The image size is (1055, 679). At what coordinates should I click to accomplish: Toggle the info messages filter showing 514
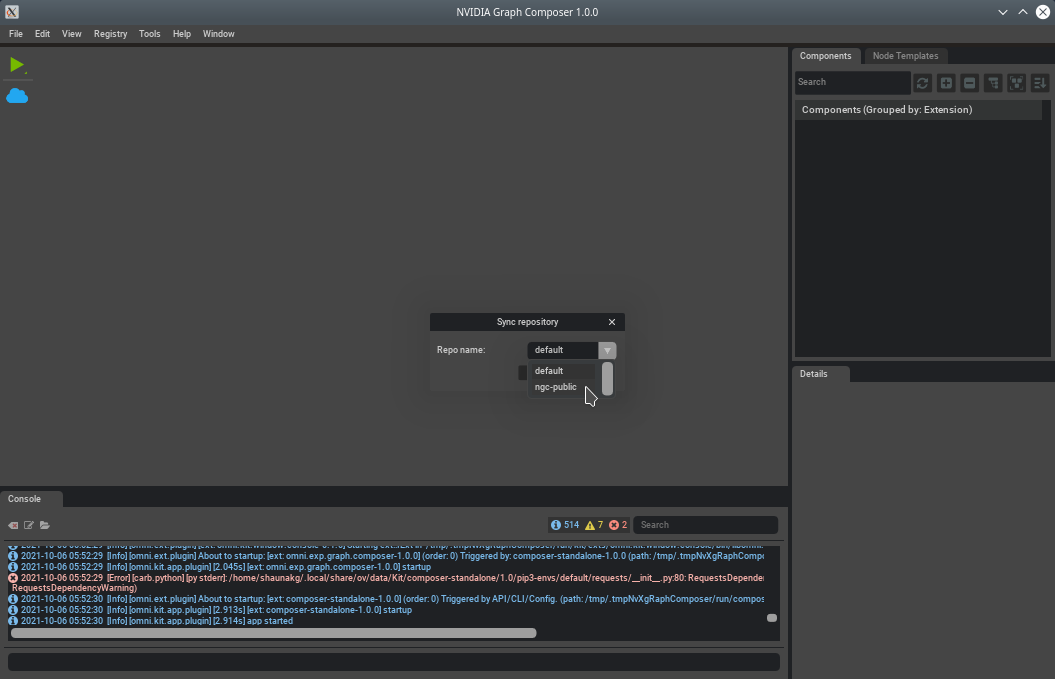click(565, 525)
